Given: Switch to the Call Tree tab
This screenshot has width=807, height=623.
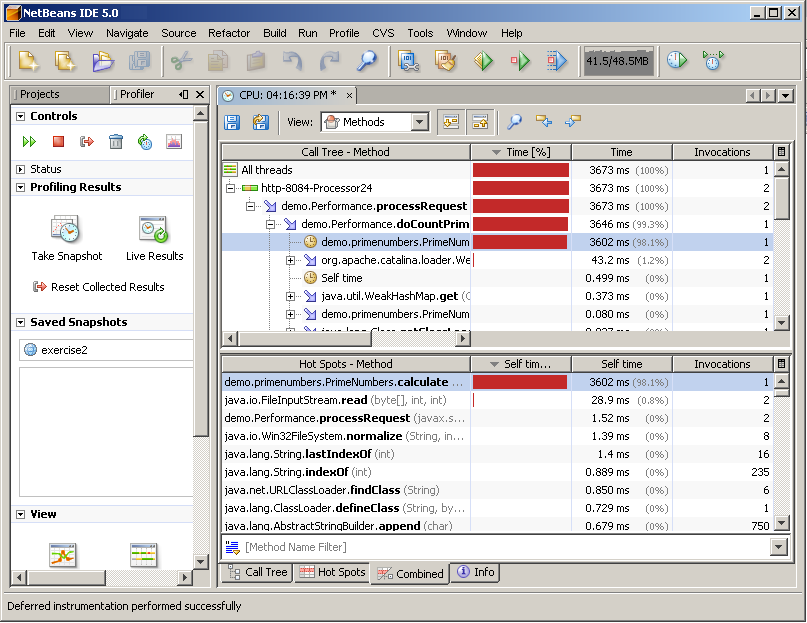Looking at the screenshot, I should 257,573.
